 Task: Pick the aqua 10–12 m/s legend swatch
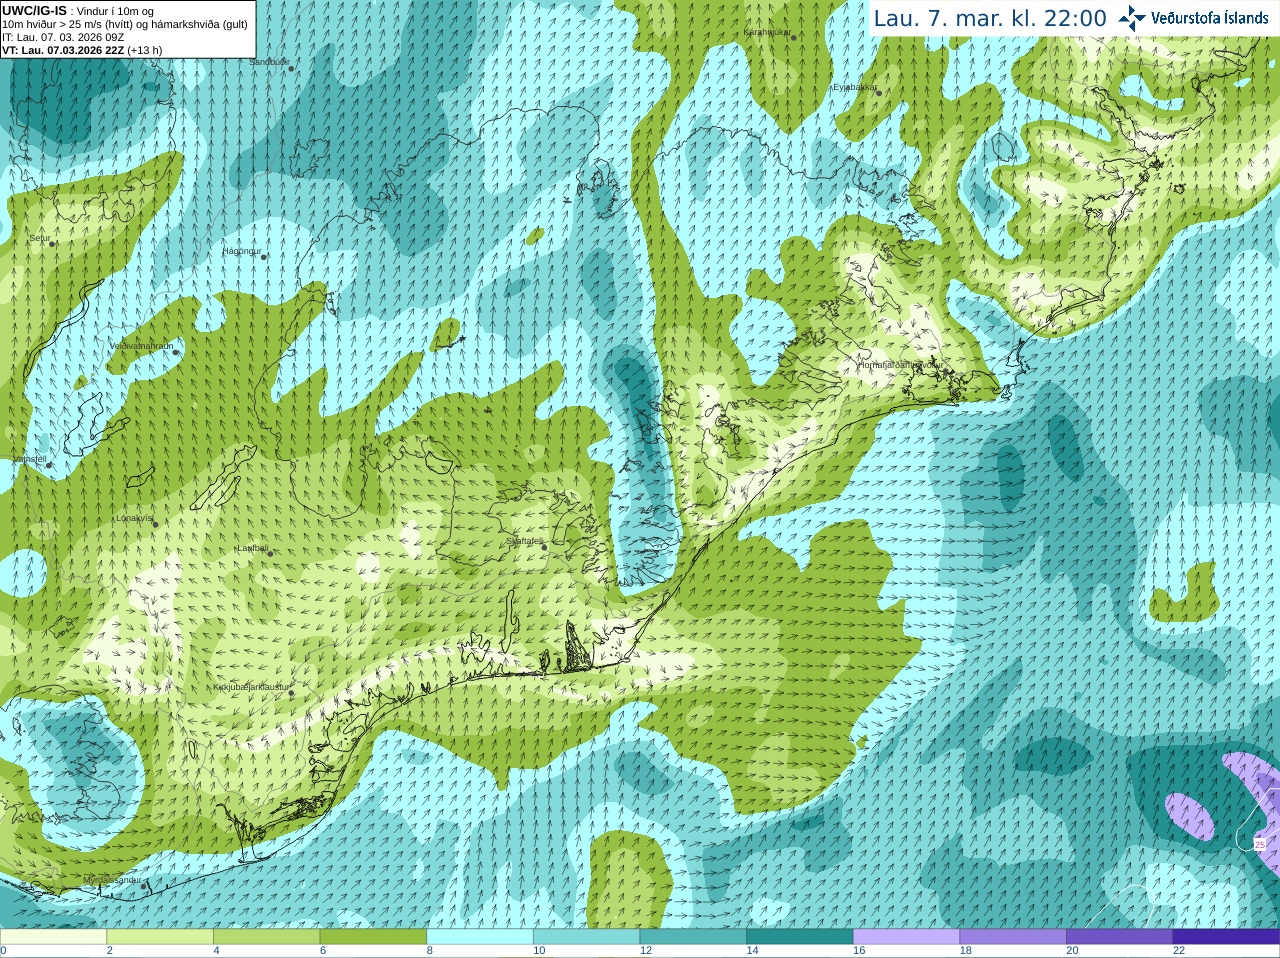coord(586,937)
